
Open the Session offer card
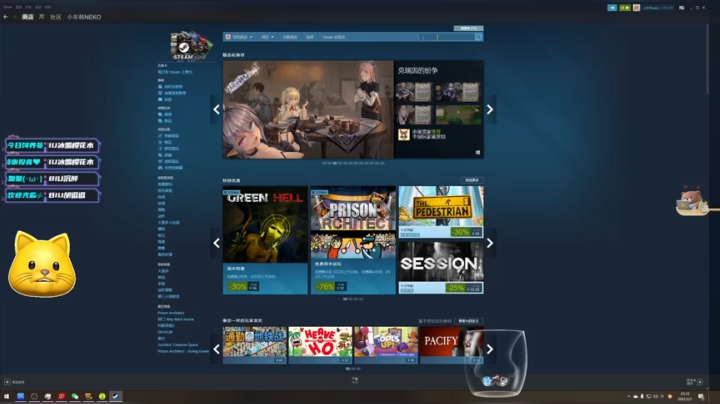pos(441,268)
